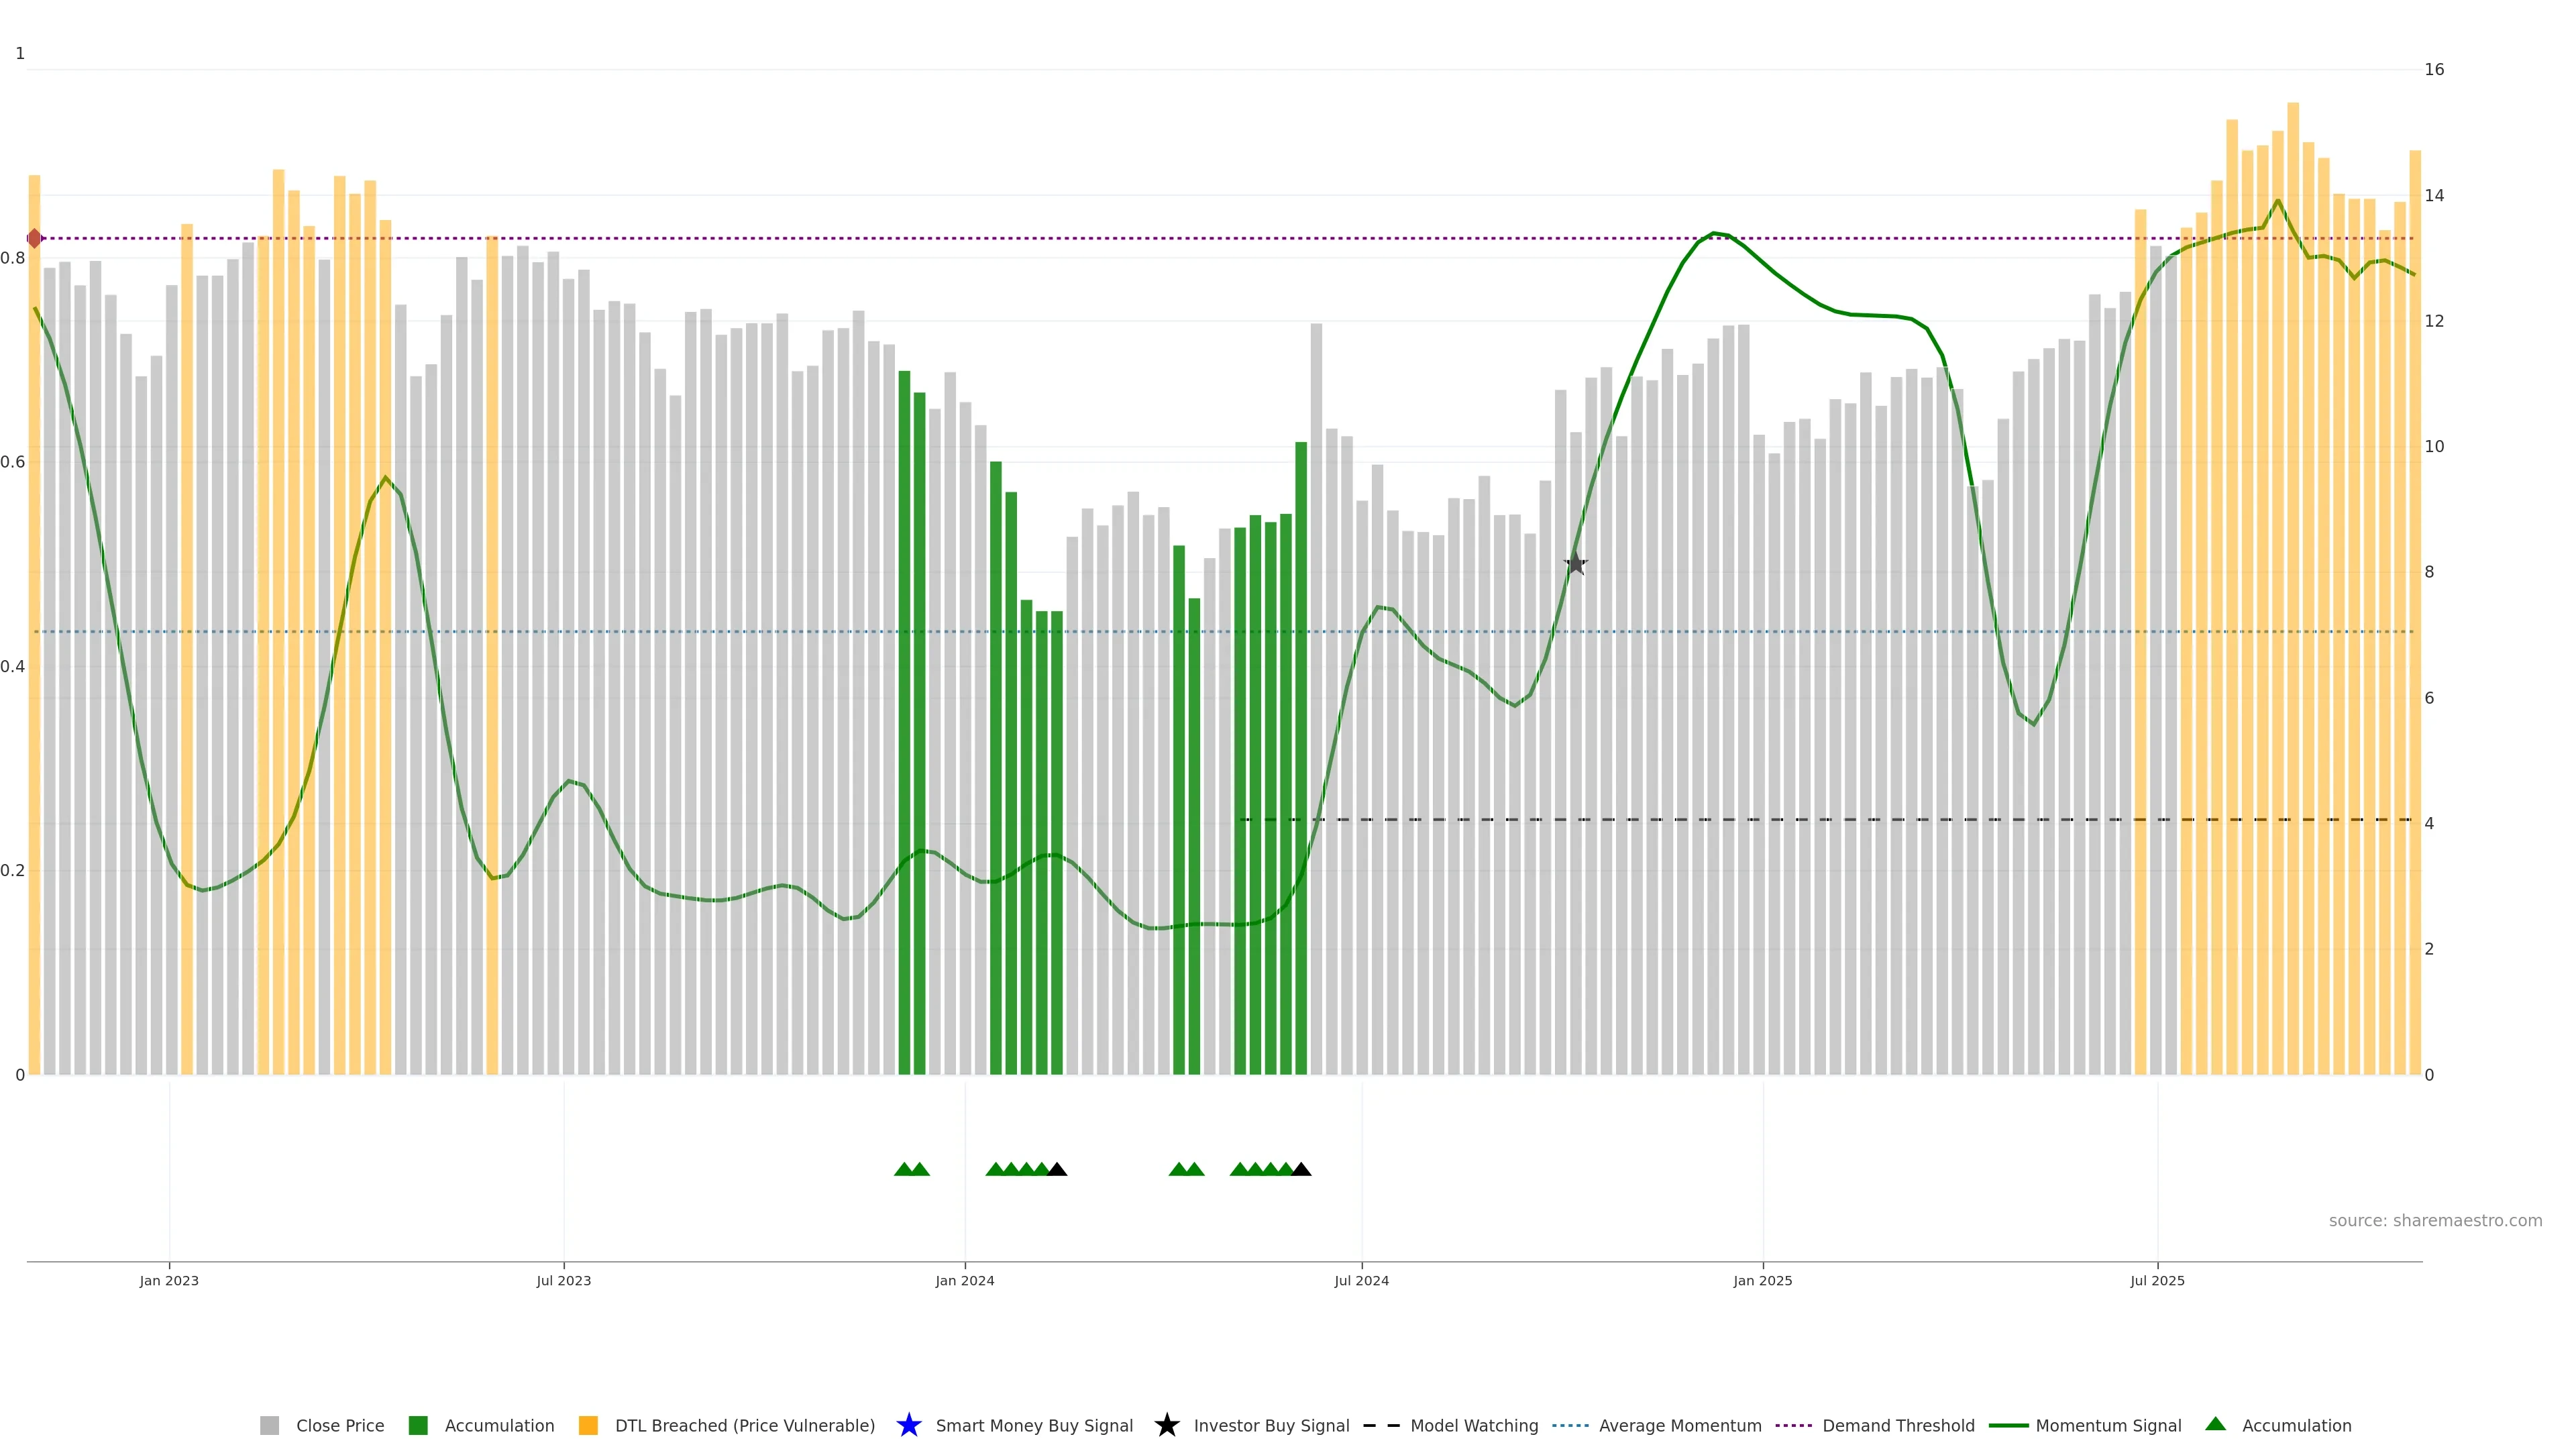
Task: Toggle Close Price series in legend
Action: [x=339, y=1425]
